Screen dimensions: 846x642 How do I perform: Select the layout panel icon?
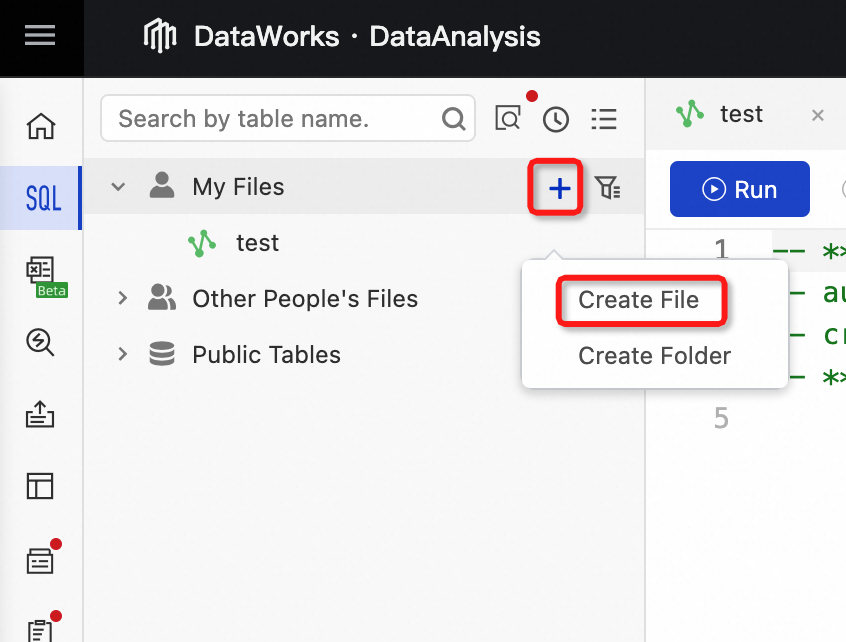pyautogui.click(x=40, y=486)
